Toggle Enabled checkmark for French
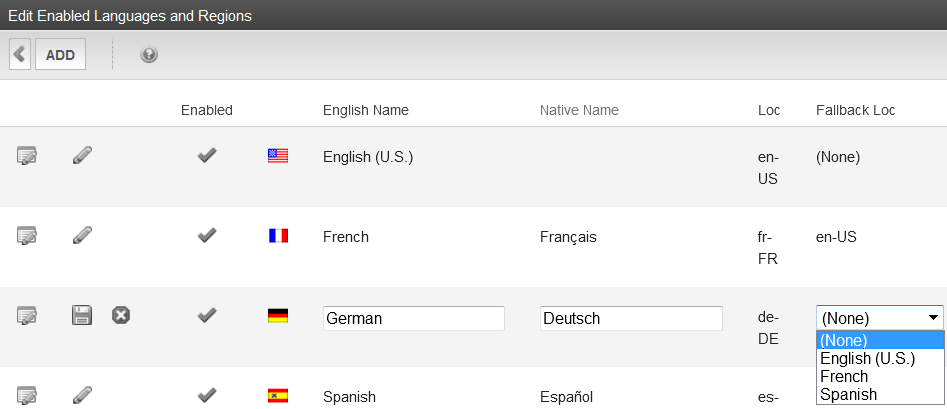The height and width of the screenshot is (409, 947). coord(207,235)
